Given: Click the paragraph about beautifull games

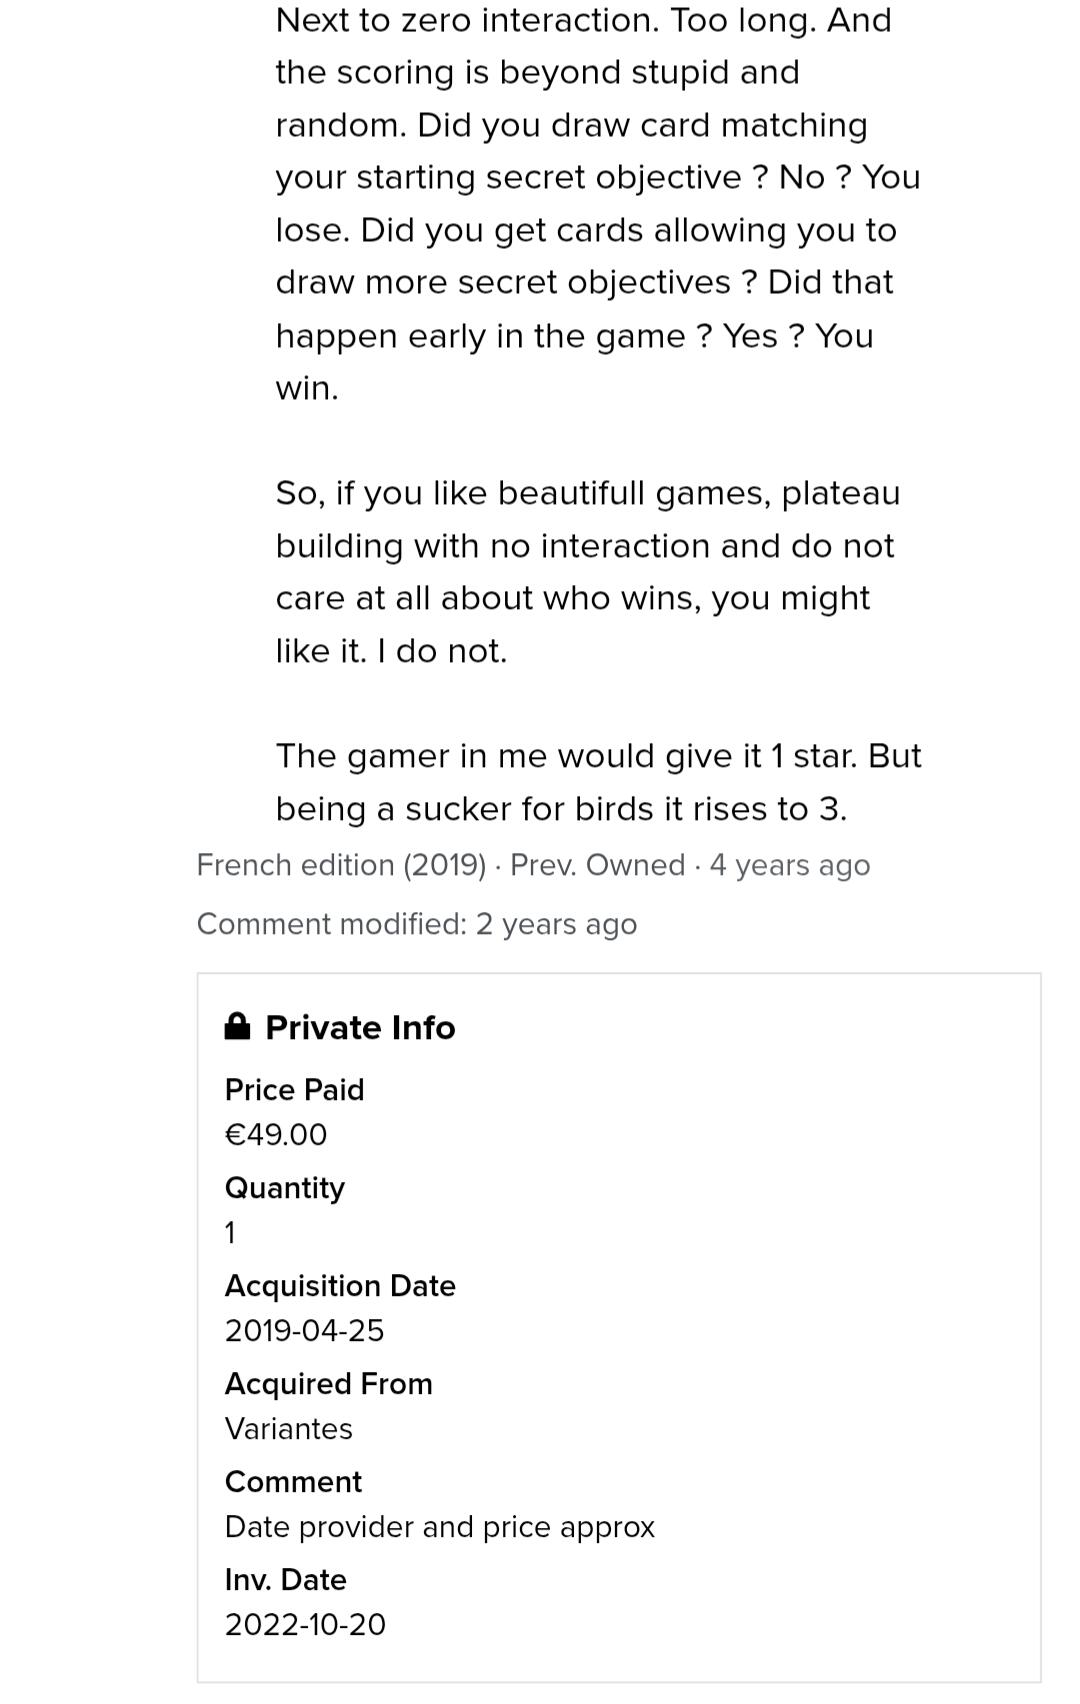Looking at the screenshot, I should point(588,572).
